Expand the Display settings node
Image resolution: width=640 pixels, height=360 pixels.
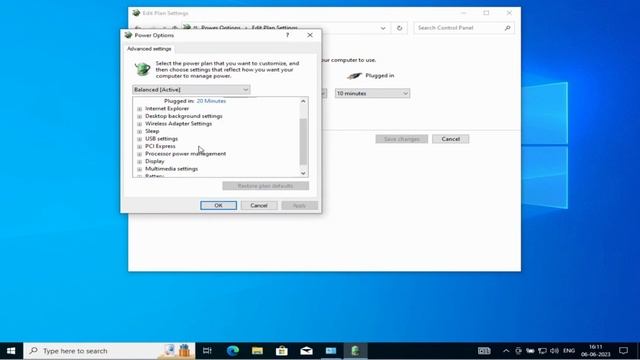pyautogui.click(x=140, y=162)
